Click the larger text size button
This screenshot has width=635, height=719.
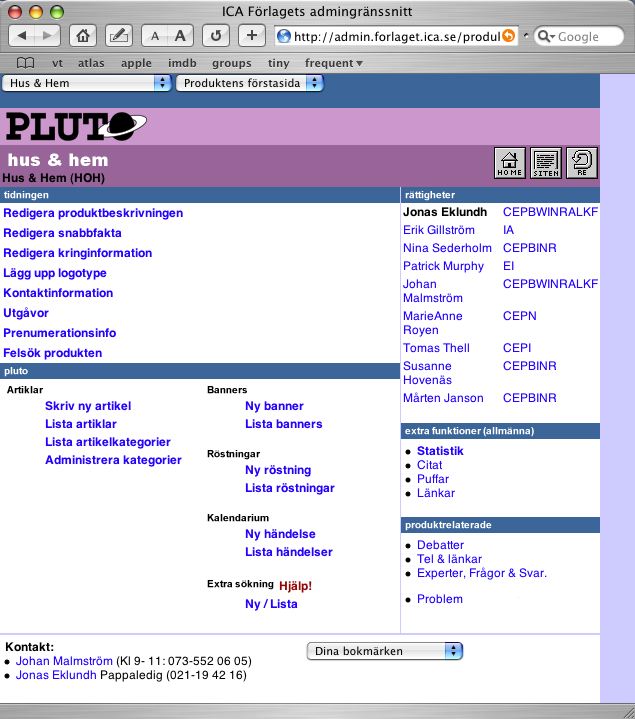(180, 36)
